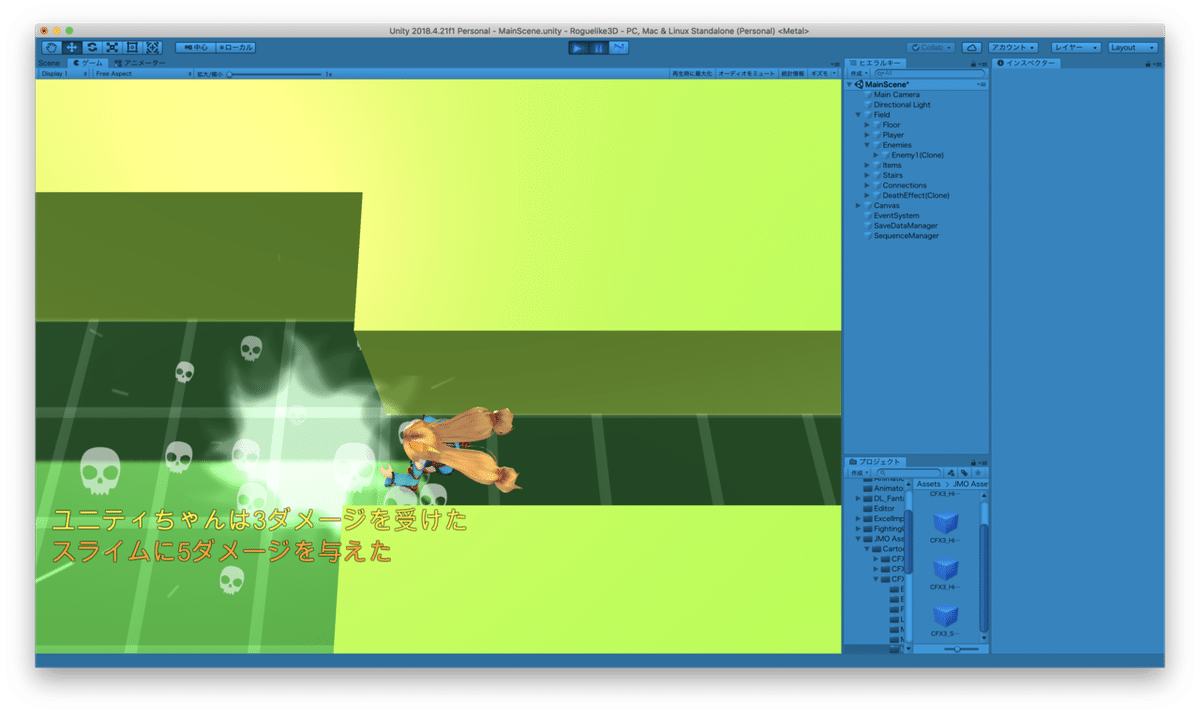This screenshot has height=714, width=1200.
Task: Collapse the Enemies object arrow
Action: click(867, 145)
